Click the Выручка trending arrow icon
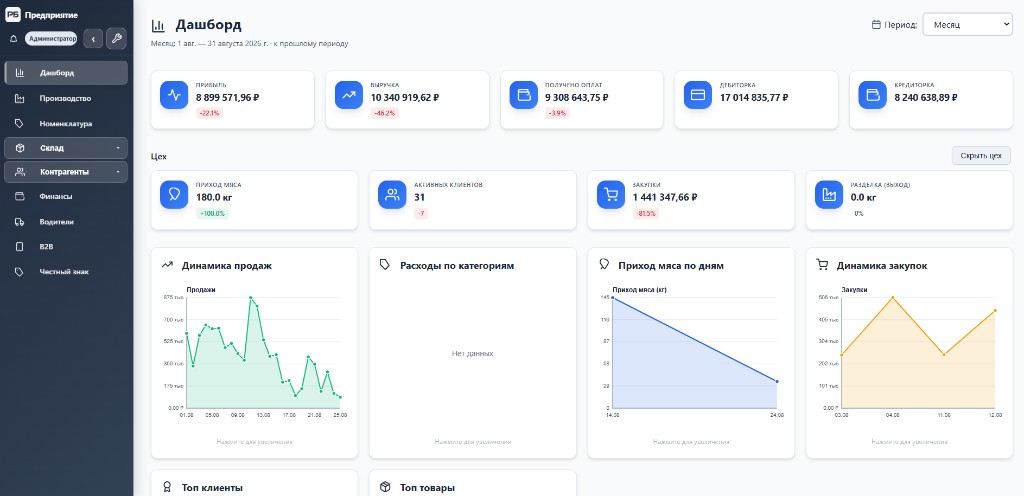Image resolution: width=1024 pixels, height=496 pixels. coord(349,95)
